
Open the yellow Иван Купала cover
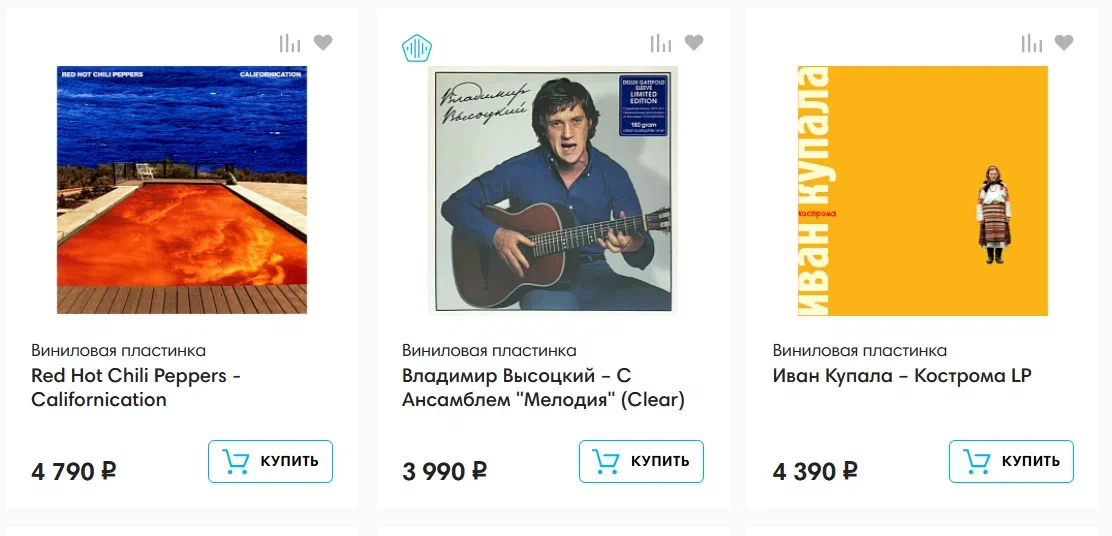(x=923, y=190)
